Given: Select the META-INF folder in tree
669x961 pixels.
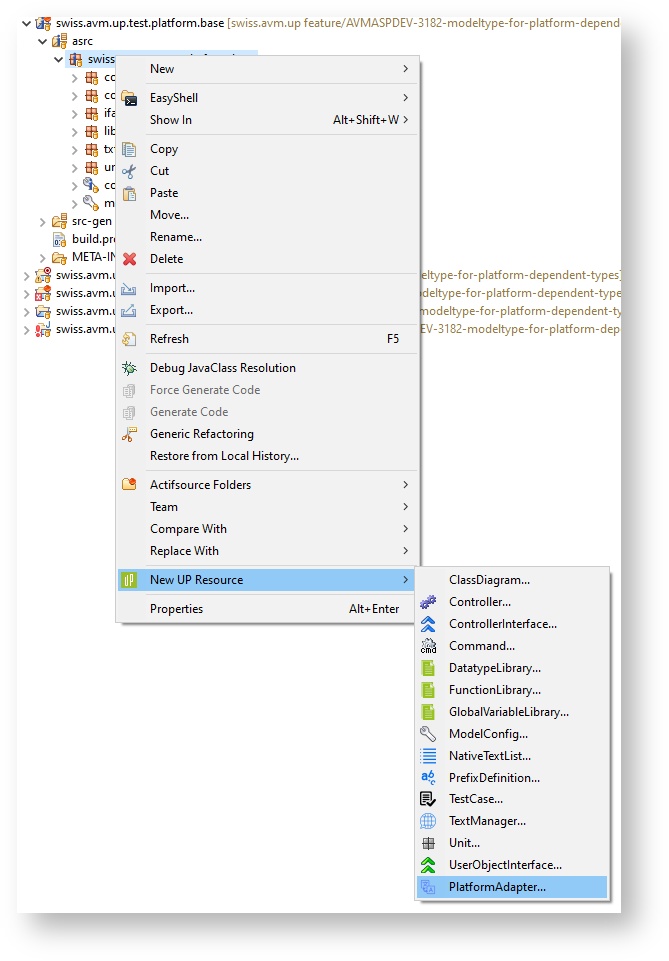Looking at the screenshot, I should [x=88, y=257].
